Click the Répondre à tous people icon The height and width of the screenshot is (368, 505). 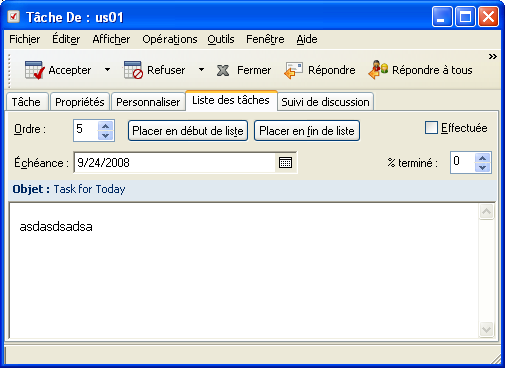click(x=378, y=70)
